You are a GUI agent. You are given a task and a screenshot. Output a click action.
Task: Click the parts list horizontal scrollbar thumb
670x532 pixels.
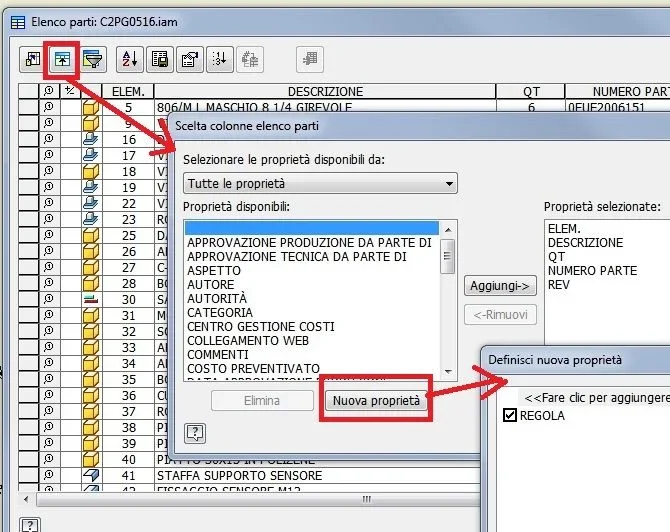[259, 499]
